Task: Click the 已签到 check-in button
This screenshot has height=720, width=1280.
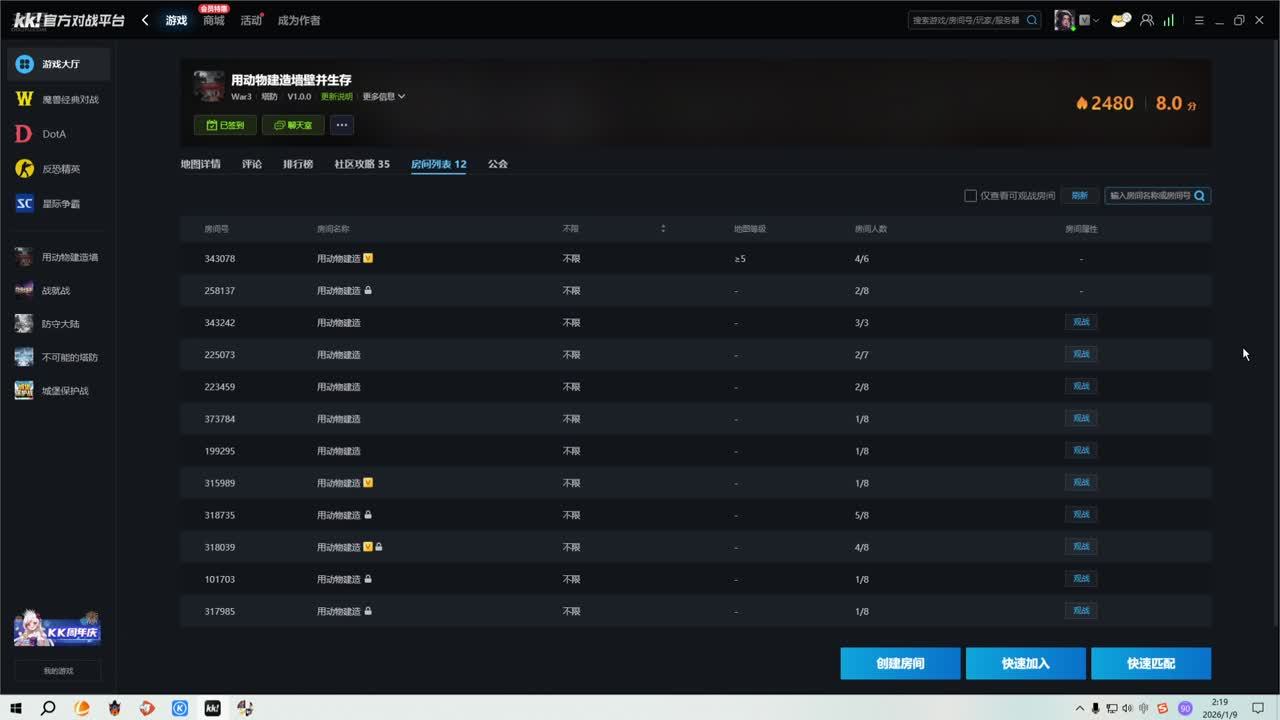Action: pos(225,125)
